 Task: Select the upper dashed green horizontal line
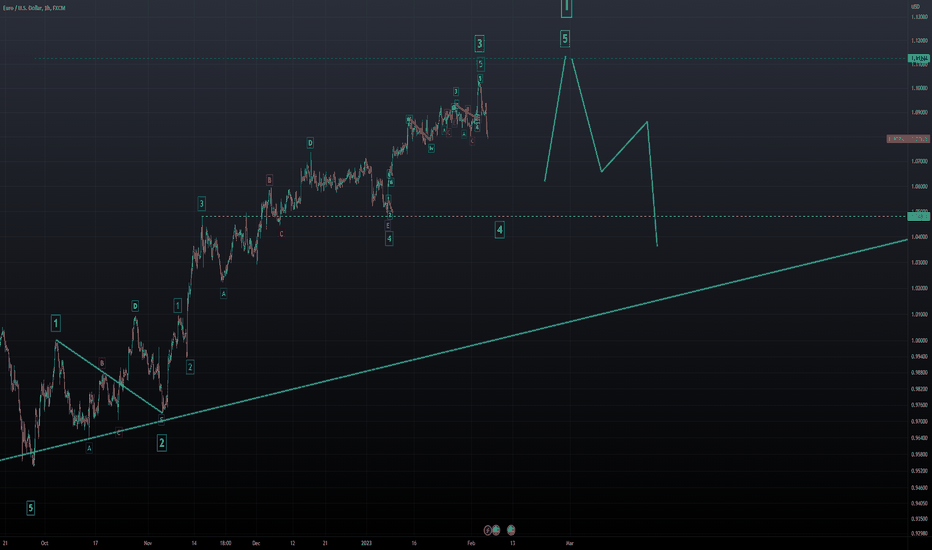pyautogui.click(x=470, y=58)
